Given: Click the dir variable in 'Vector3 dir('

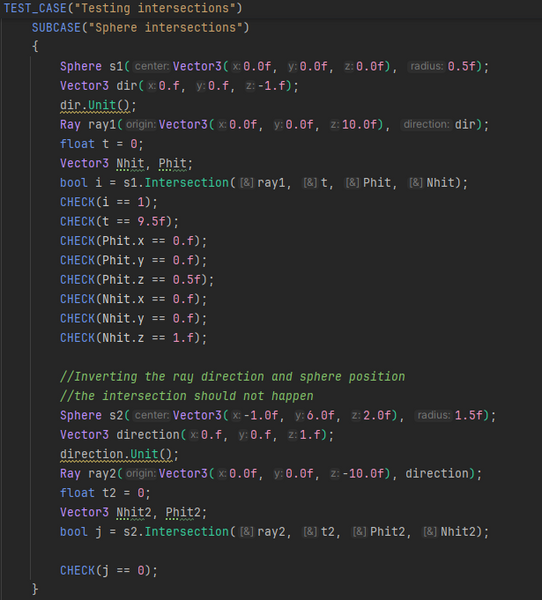Looking at the screenshot, I should (127, 86).
